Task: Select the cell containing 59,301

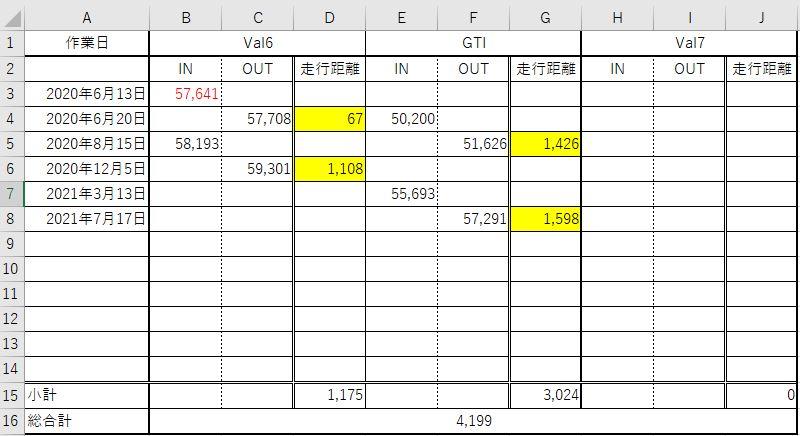Action: [x=258, y=169]
